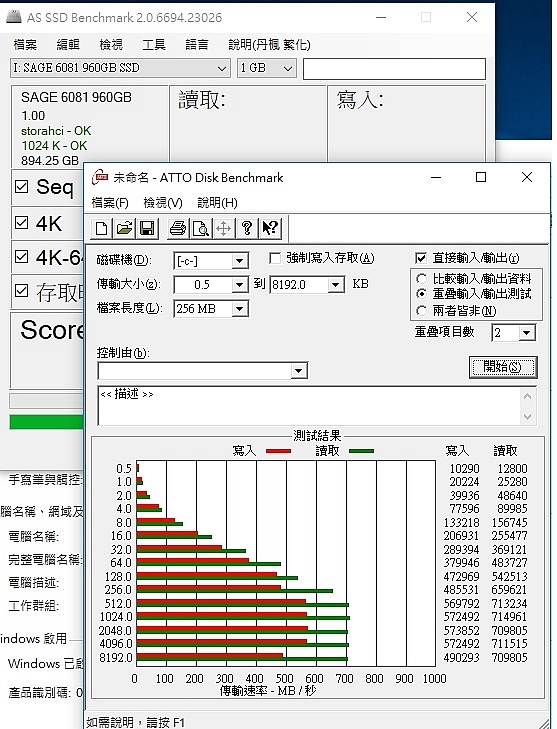Click the green 讀取 legend swatch
Screen dimensions: 557x729
click(361, 451)
